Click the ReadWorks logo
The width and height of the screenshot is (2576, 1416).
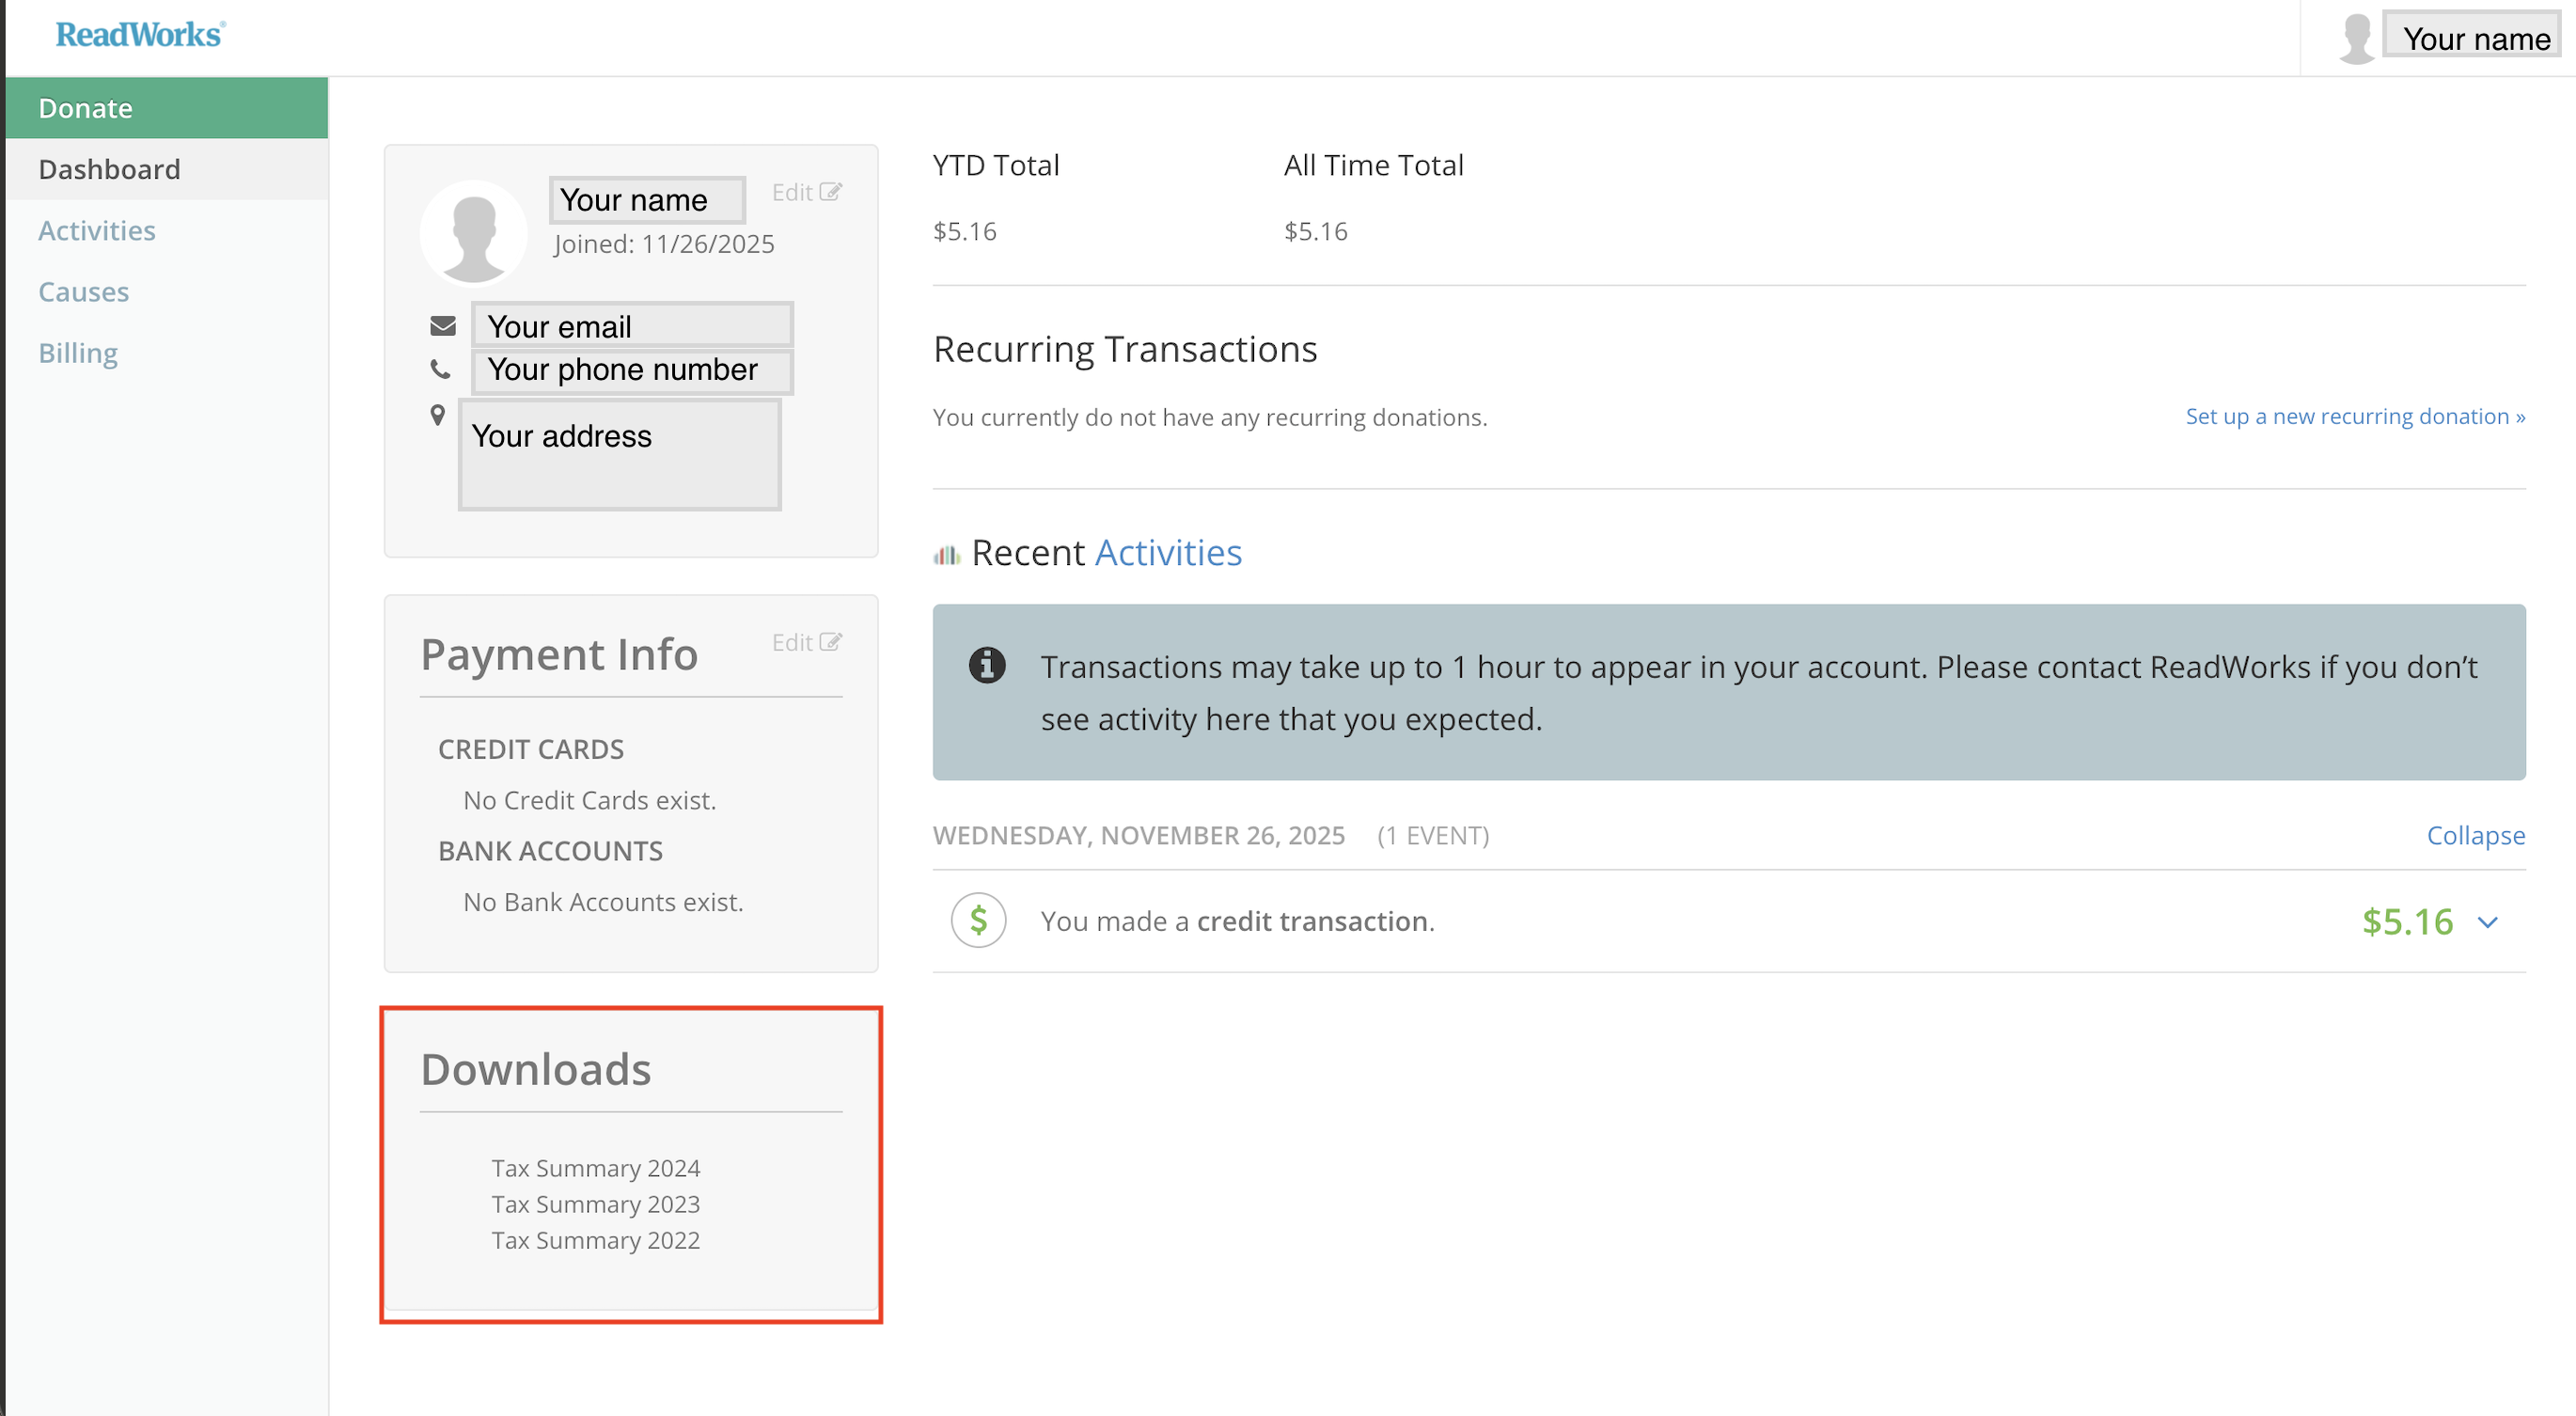[x=140, y=35]
